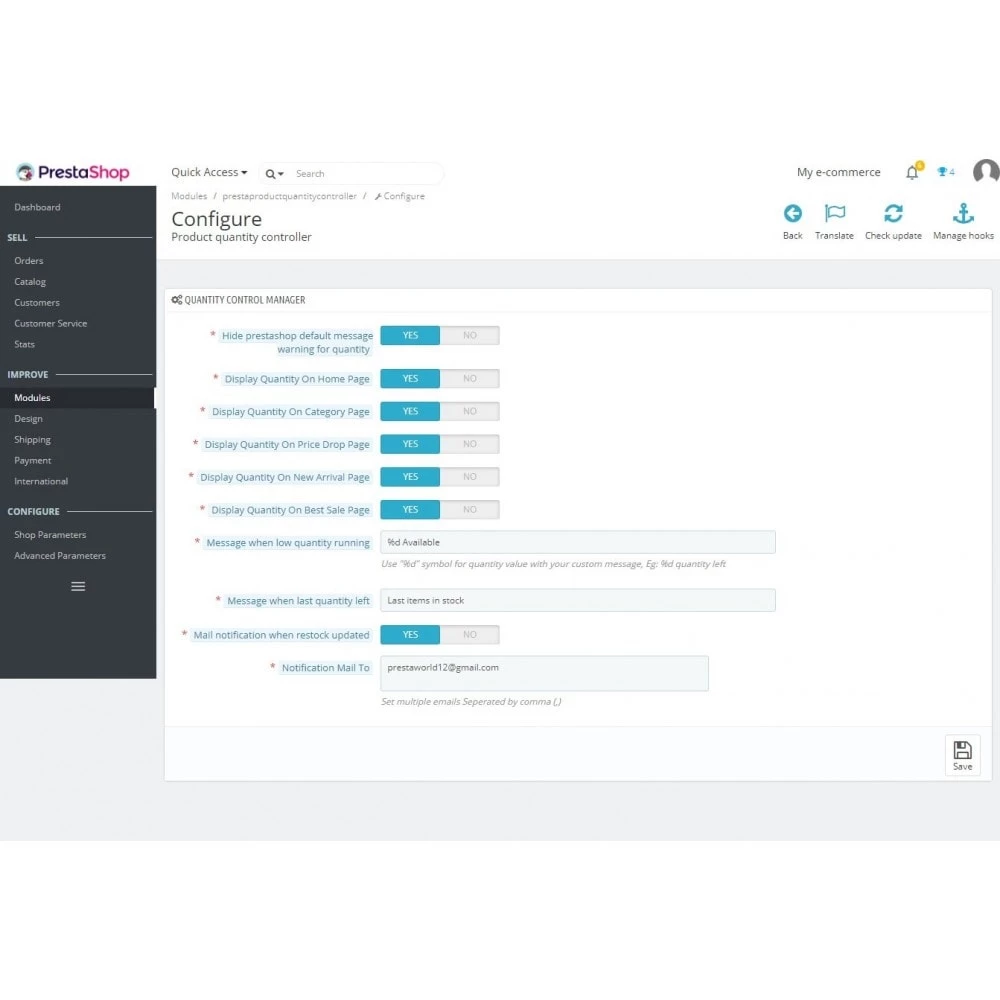Viewport: 1000px width, 1000px height.
Task: Click the '%d symbol' hint text
Action: (553, 564)
